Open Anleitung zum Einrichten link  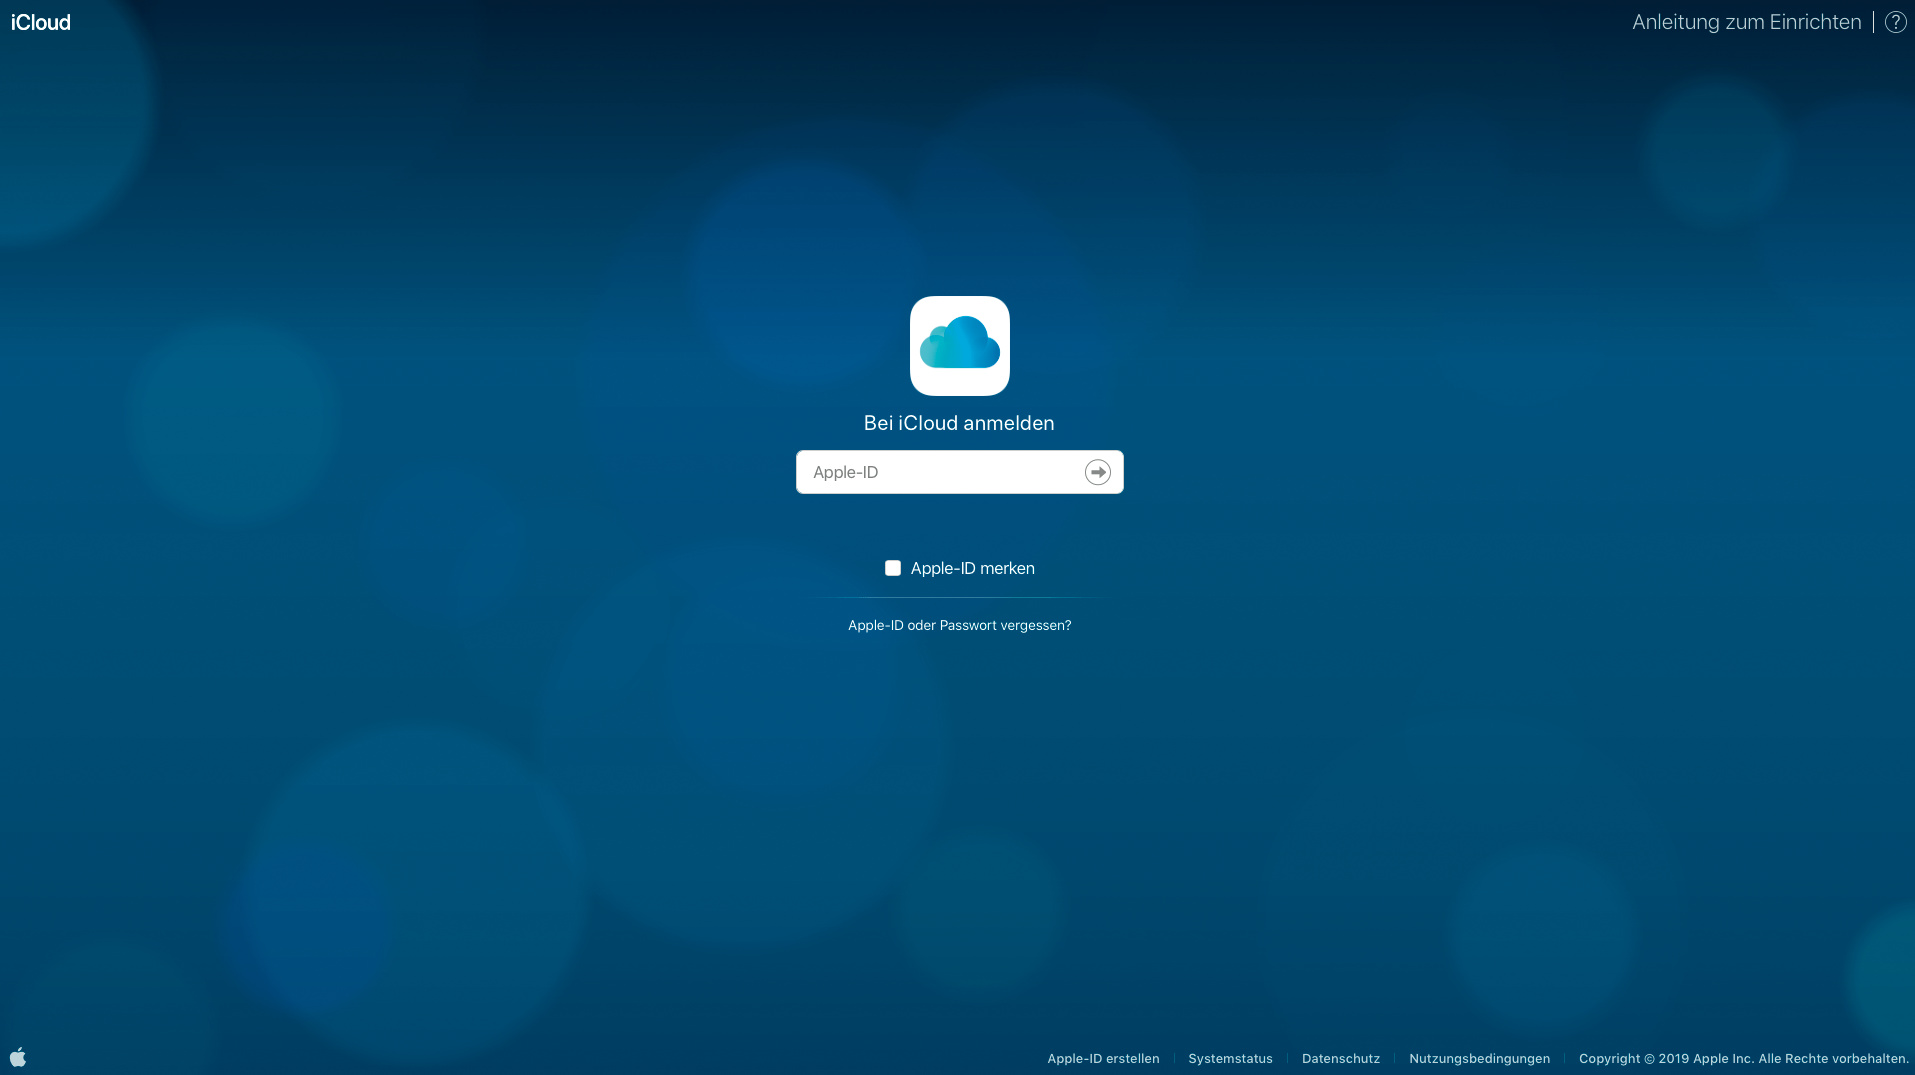[1746, 22]
